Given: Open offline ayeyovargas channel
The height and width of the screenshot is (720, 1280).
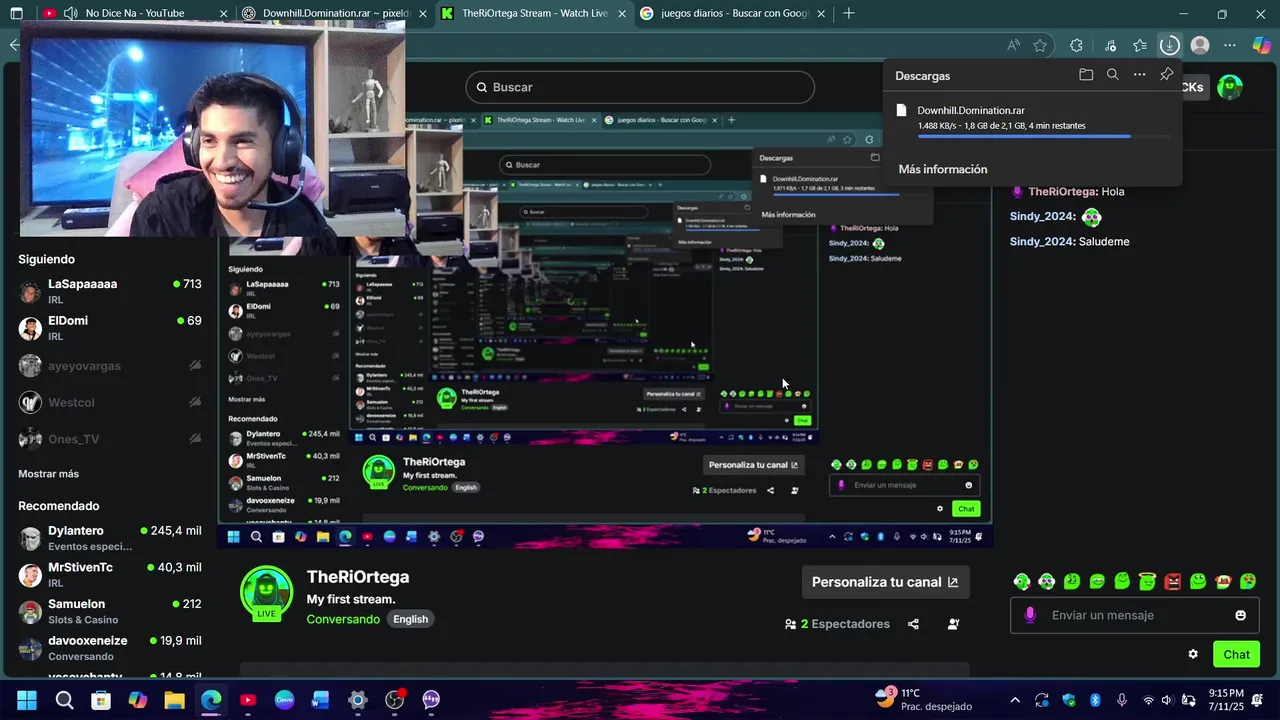Looking at the screenshot, I should point(110,366).
